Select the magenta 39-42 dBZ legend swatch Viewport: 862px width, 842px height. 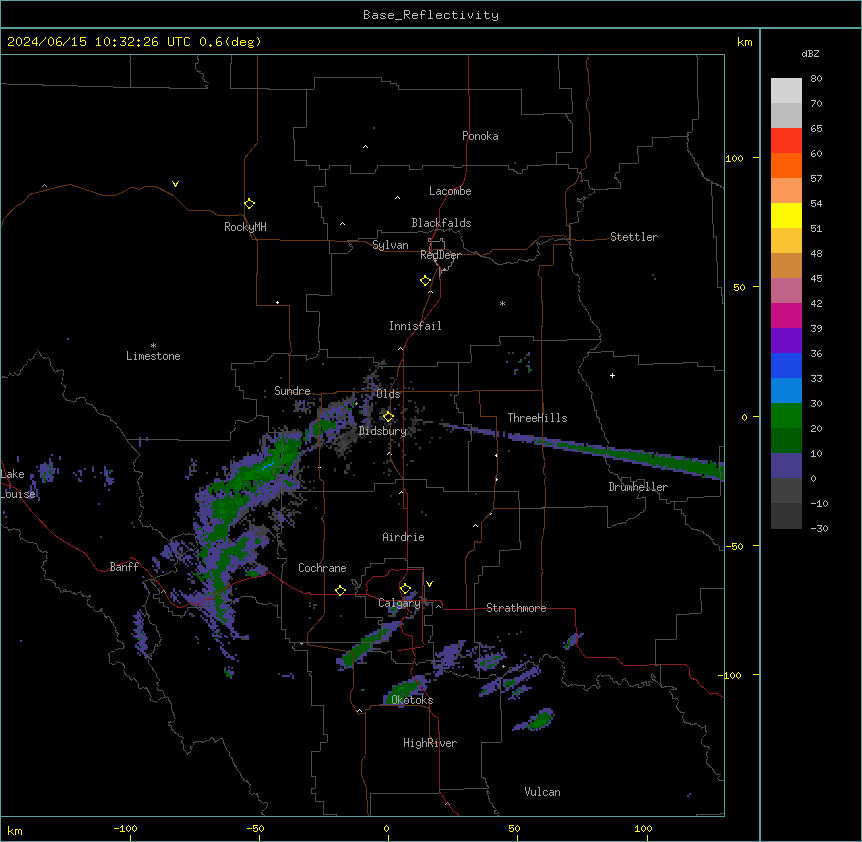pos(786,315)
